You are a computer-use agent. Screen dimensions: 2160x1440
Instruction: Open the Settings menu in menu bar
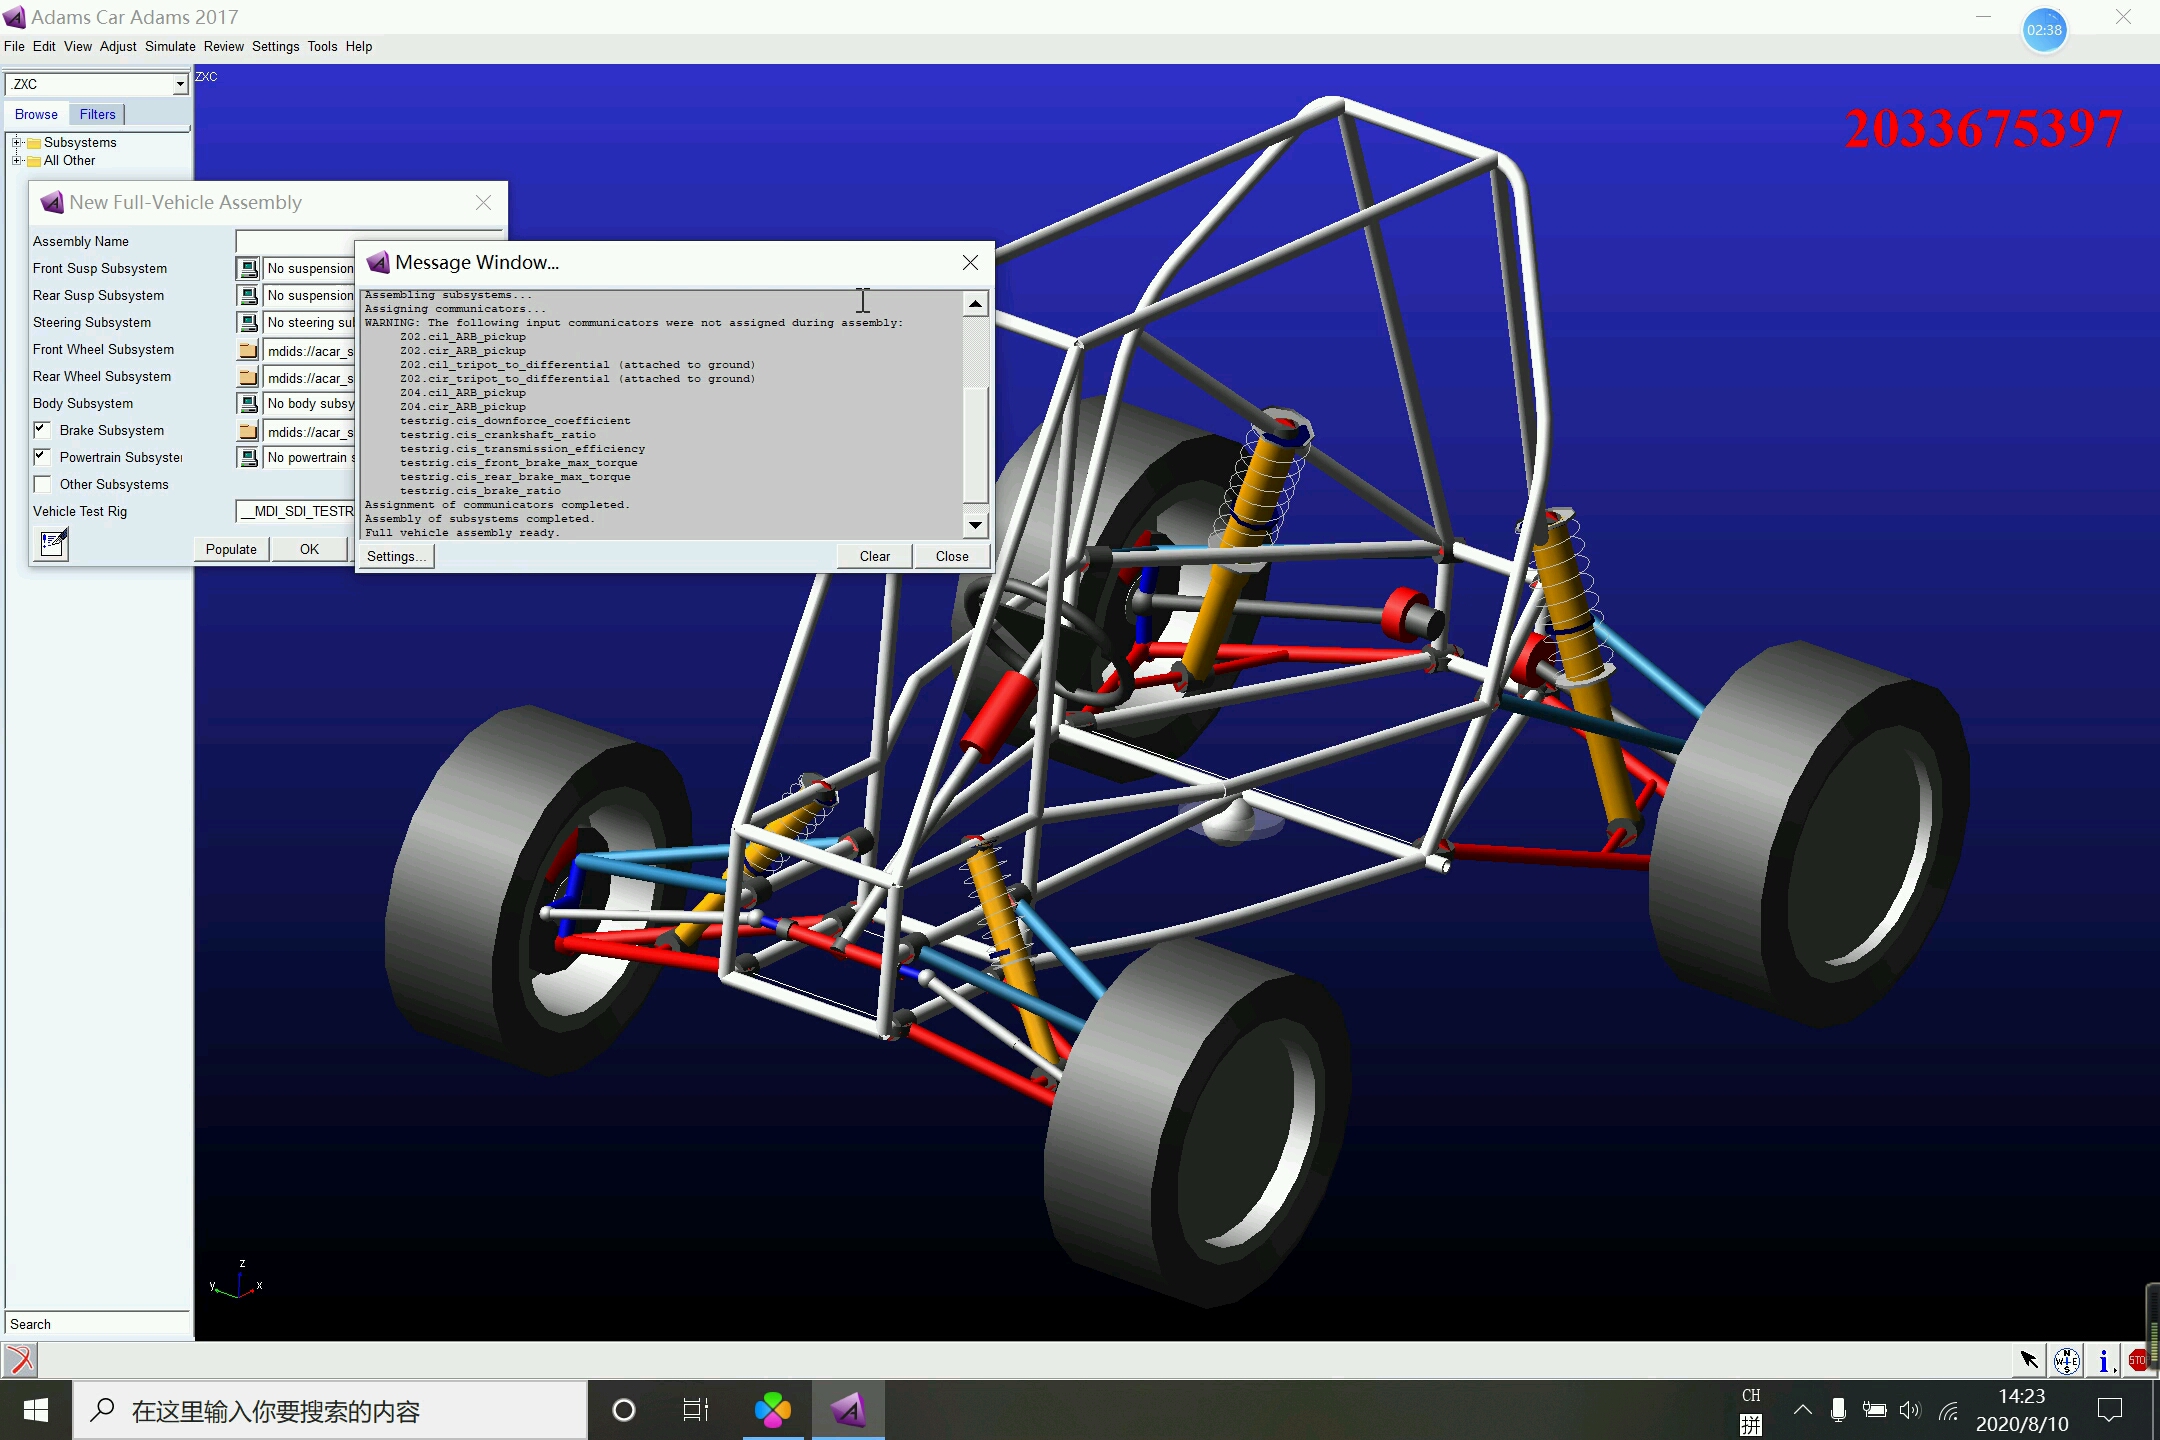click(x=276, y=46)
